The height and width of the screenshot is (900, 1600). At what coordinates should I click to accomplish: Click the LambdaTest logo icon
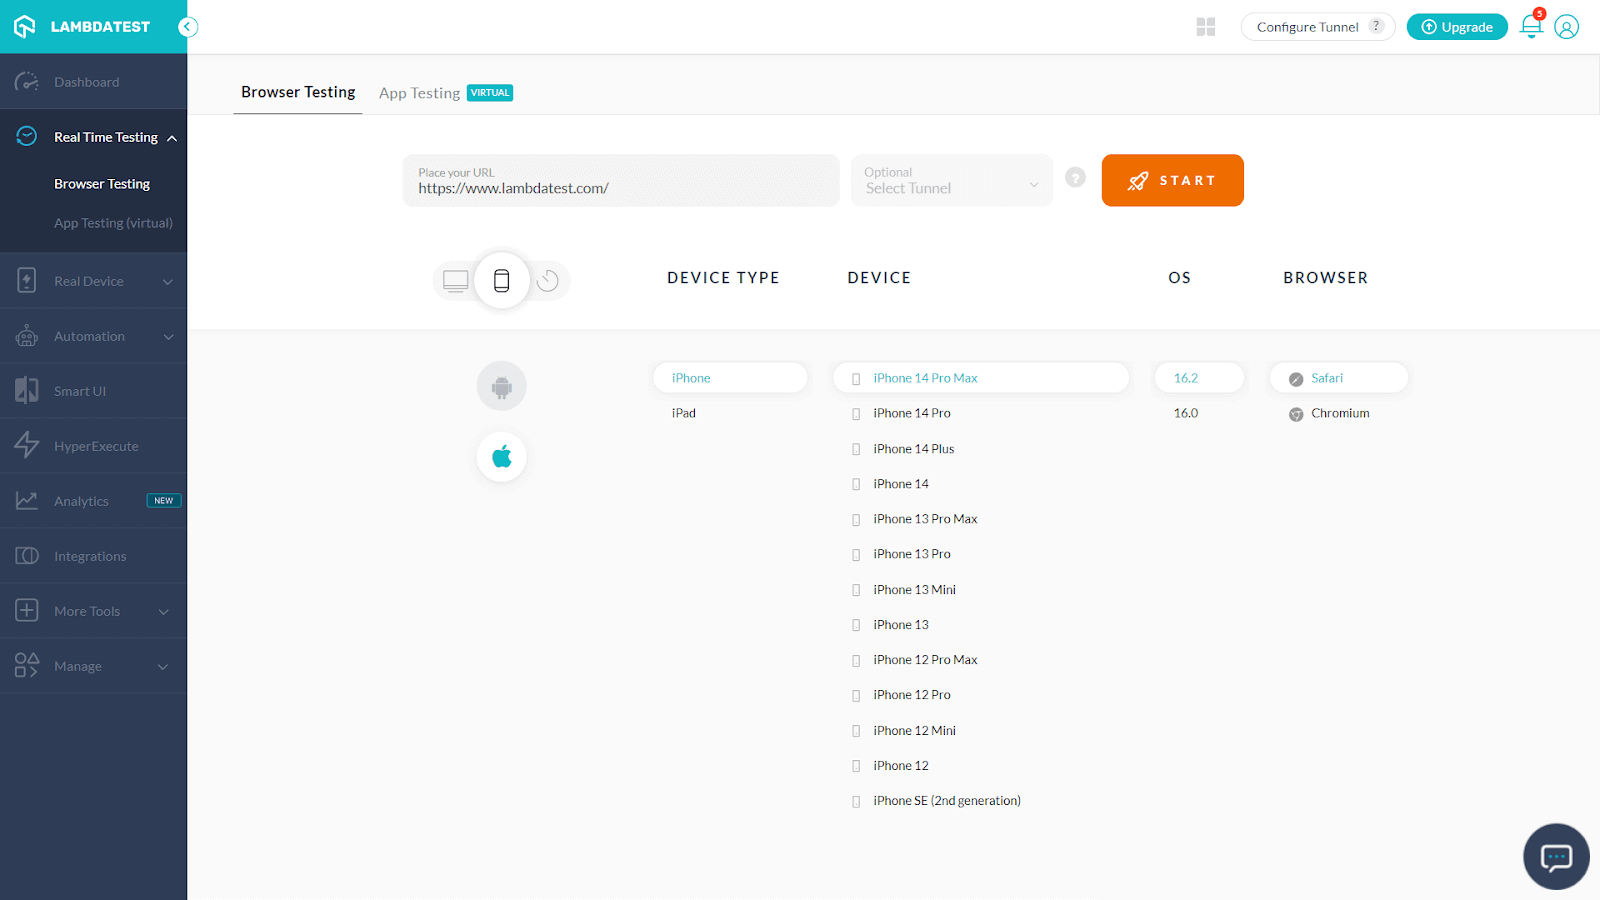pyautogui.click(x=25, y=27)
